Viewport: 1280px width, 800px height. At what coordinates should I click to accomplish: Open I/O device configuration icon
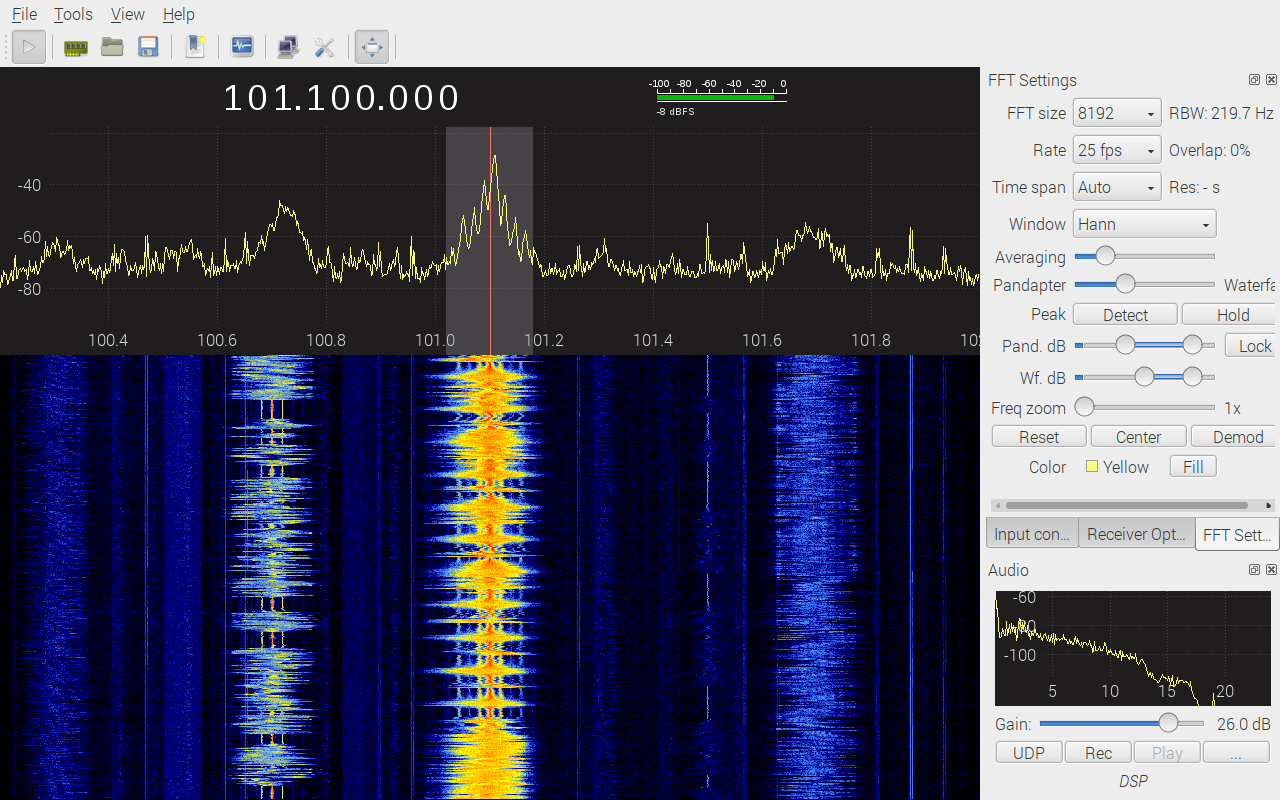click(x=76, y=47)
